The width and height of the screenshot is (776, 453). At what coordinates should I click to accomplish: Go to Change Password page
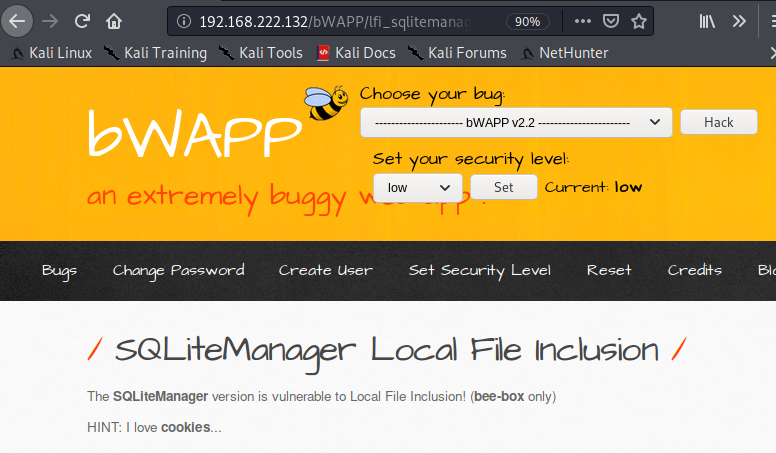178,271
